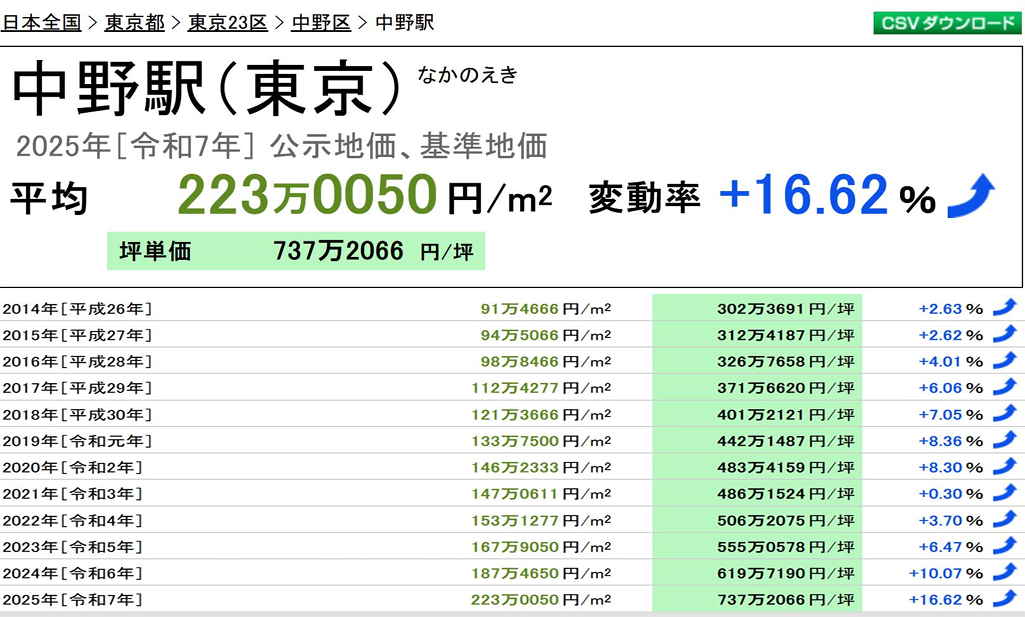
Task: Click the 2014年[平成26年] row label
Action: [x=77, y=308]
